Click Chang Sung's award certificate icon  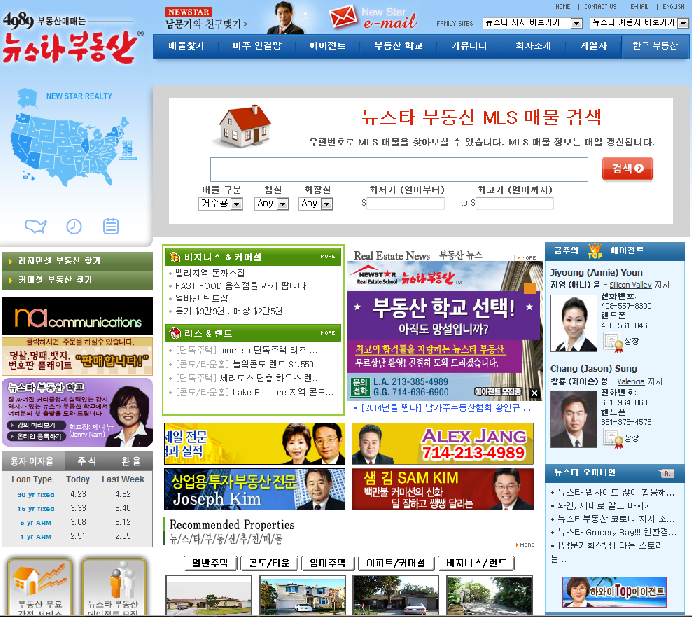point(613,439)
